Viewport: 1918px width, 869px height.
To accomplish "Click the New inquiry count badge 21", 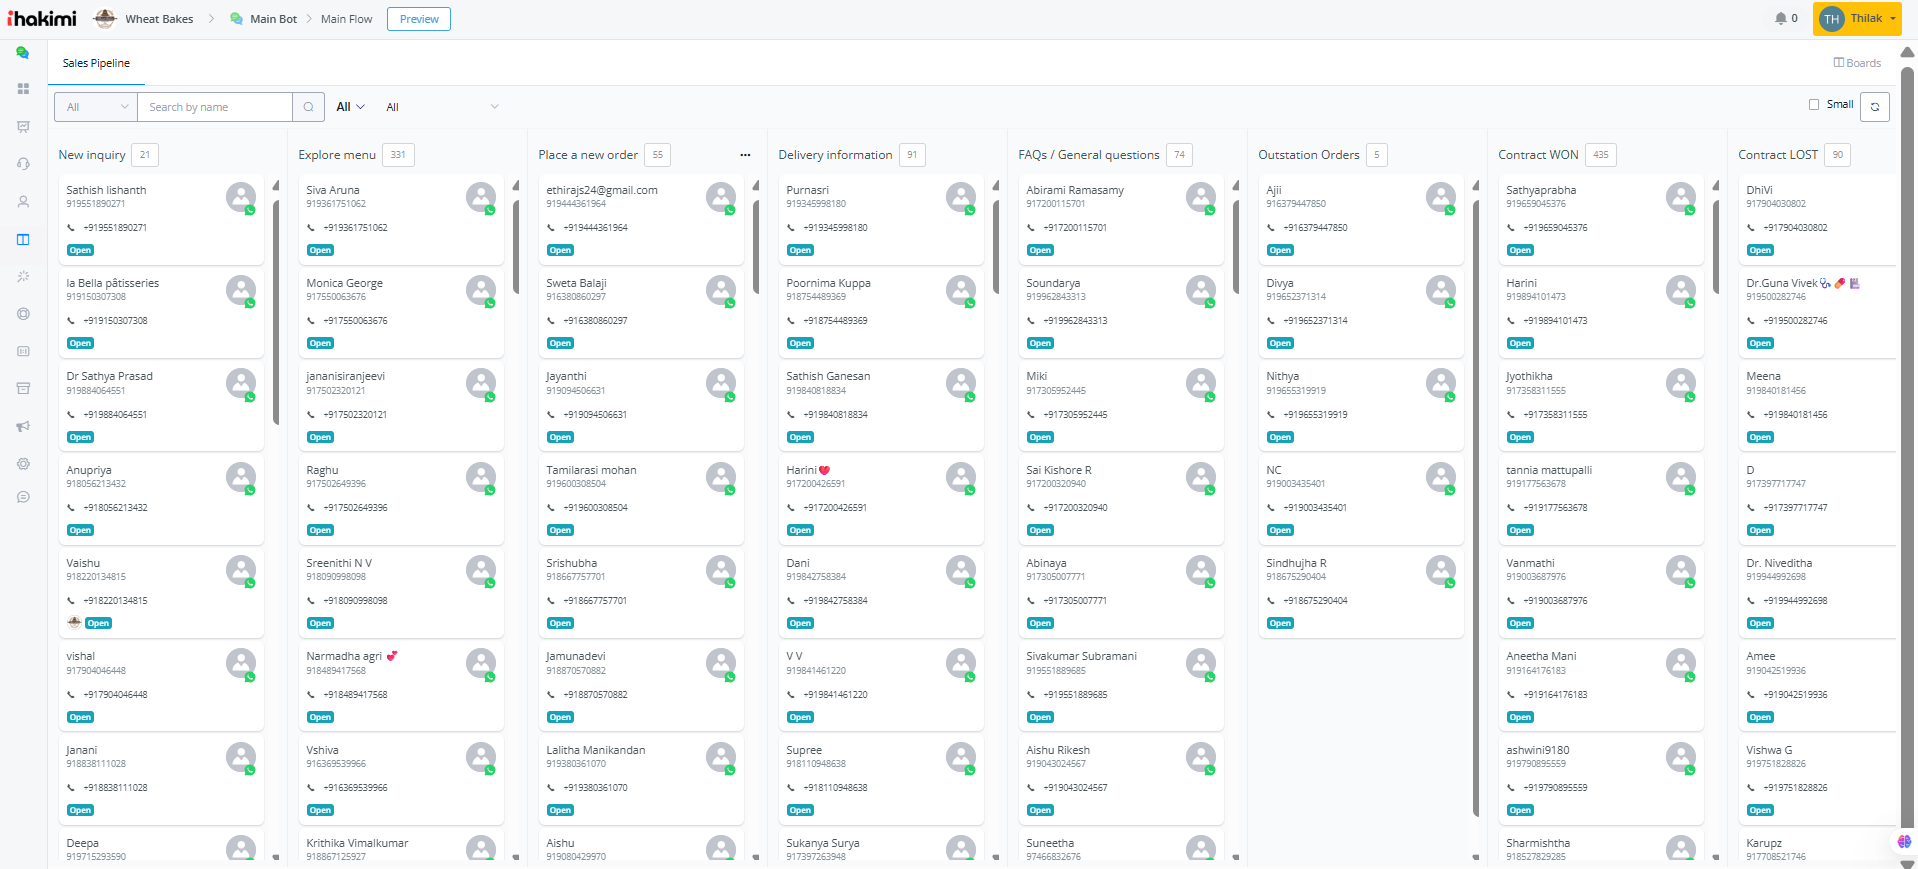I will pyautogui.click(x=145, y=155).
